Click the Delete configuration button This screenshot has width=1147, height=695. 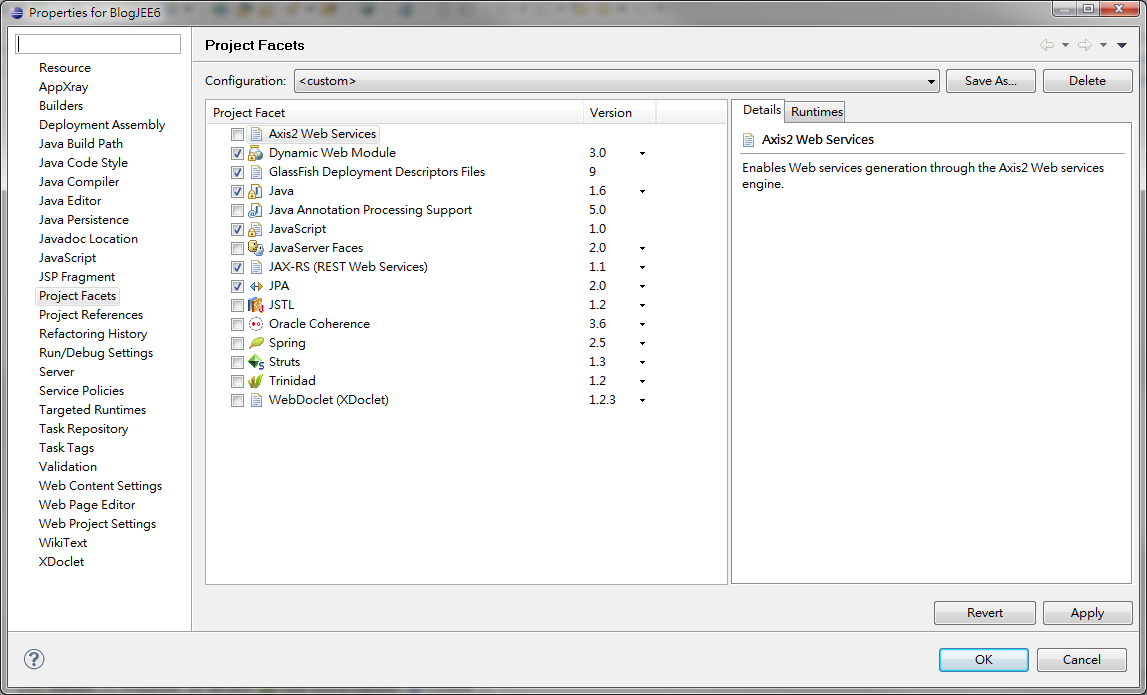[1087, 81]
